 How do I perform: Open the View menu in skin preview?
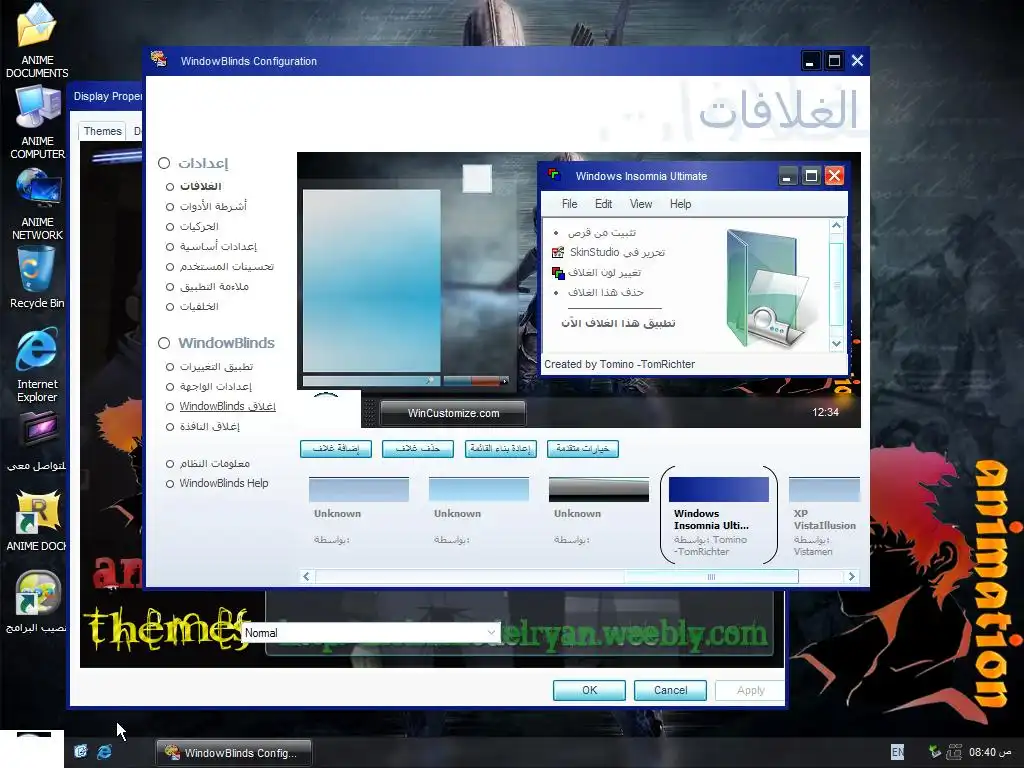641,204
